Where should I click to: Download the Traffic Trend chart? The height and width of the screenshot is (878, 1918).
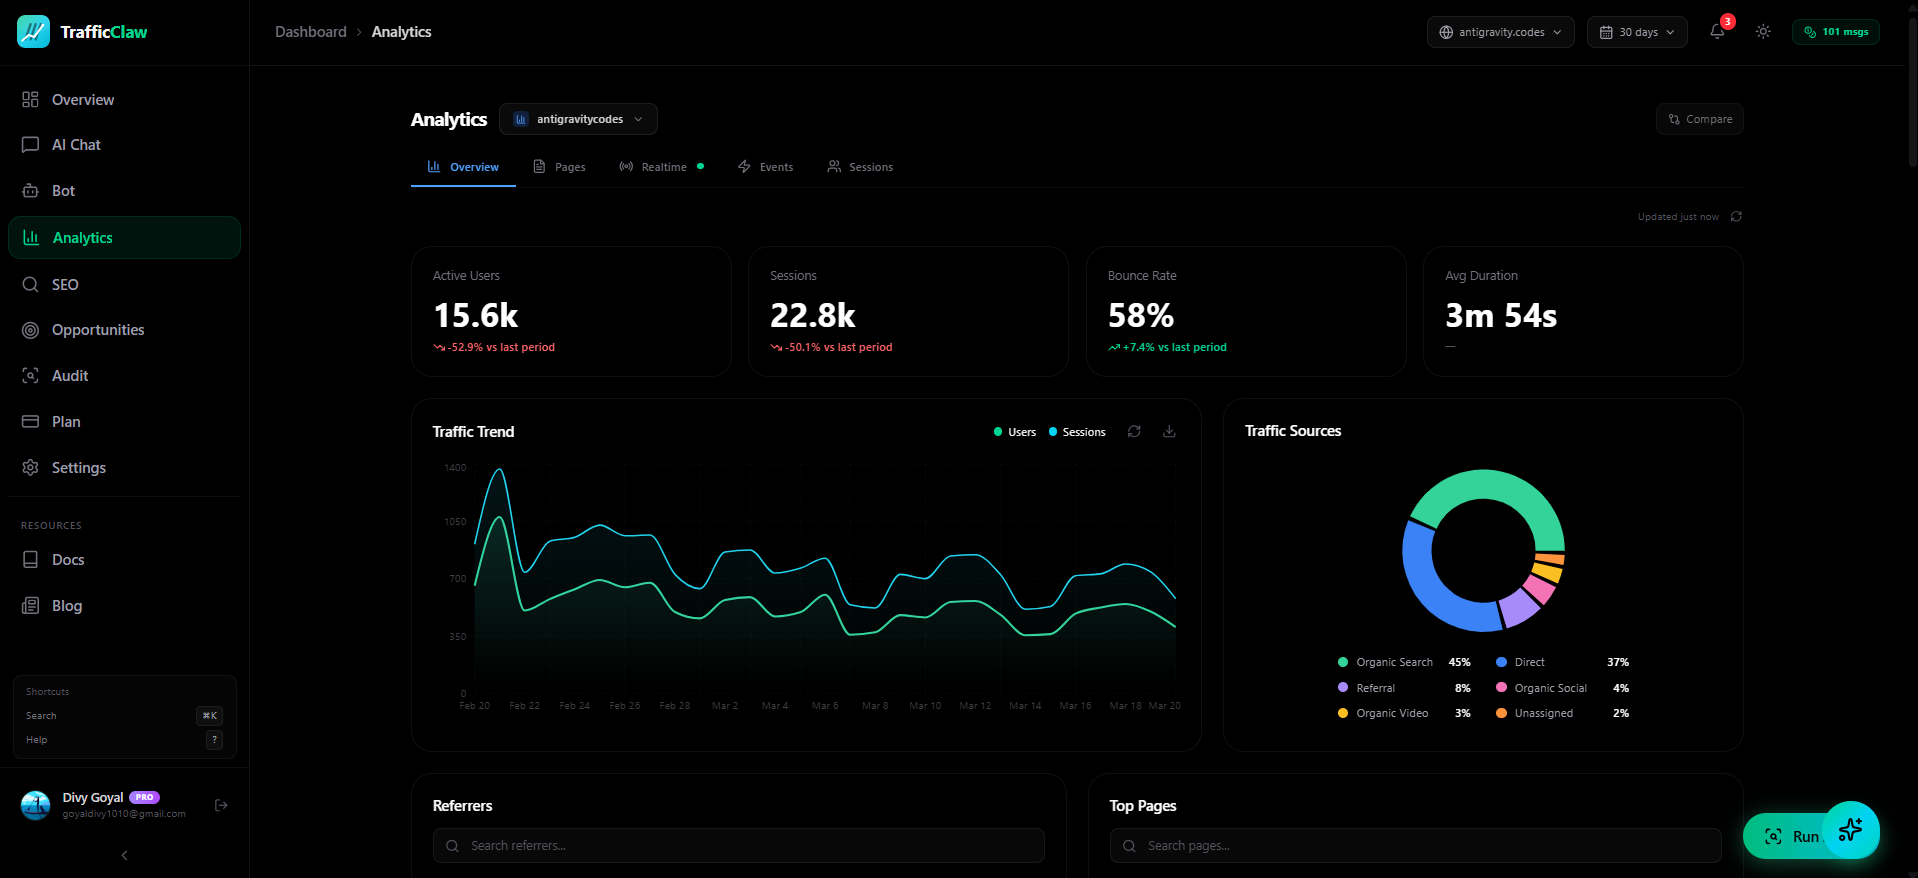click(1169, 432)
